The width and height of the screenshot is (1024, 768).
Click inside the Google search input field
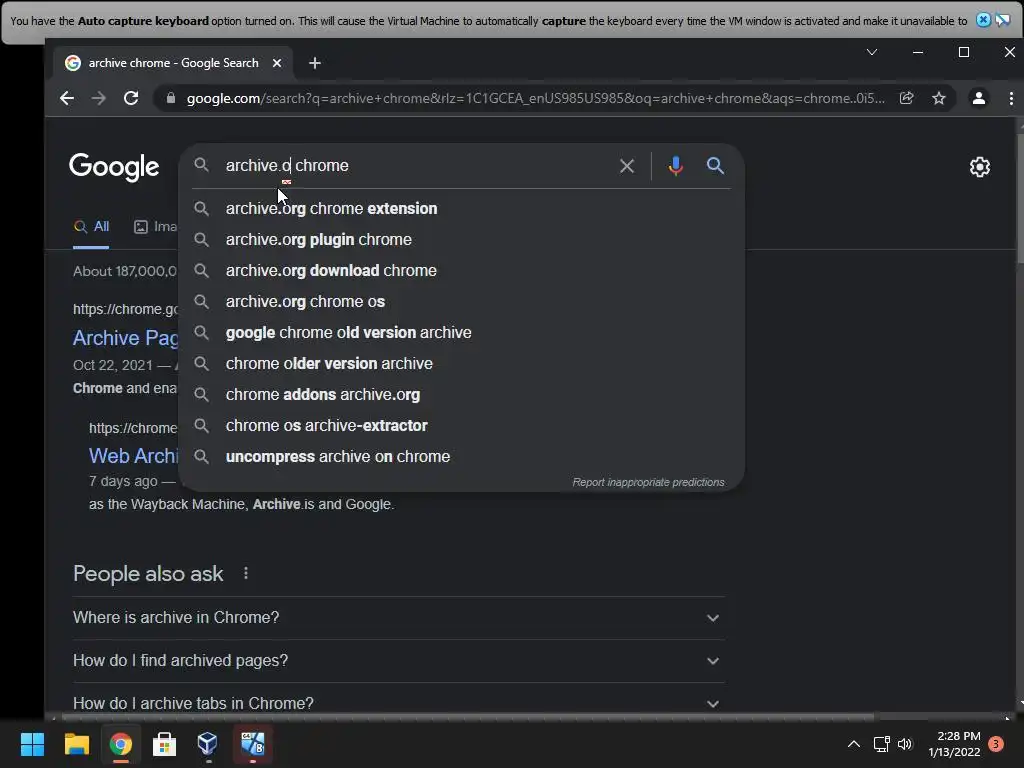coord(418,165)
